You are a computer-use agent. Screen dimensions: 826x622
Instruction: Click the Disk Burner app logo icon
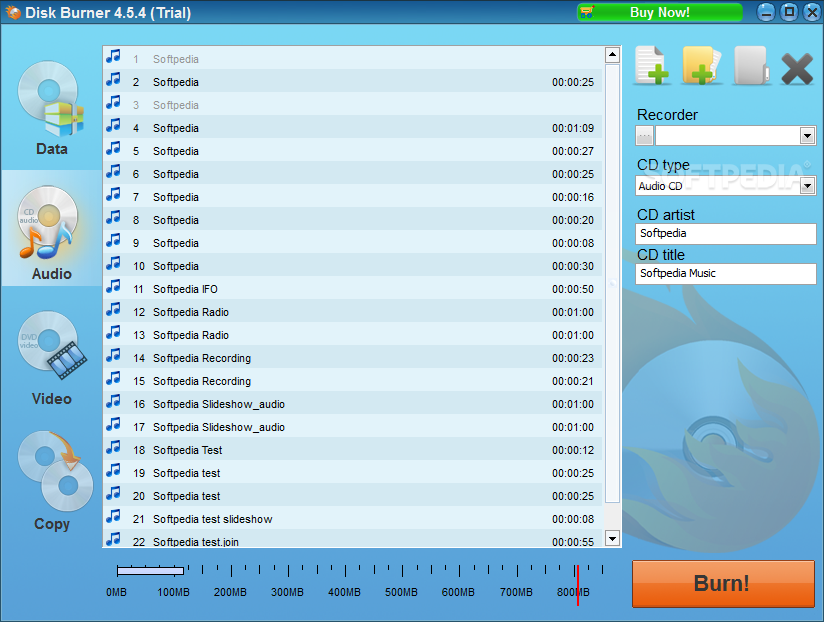pyautogui.click(x=13, y=12)
